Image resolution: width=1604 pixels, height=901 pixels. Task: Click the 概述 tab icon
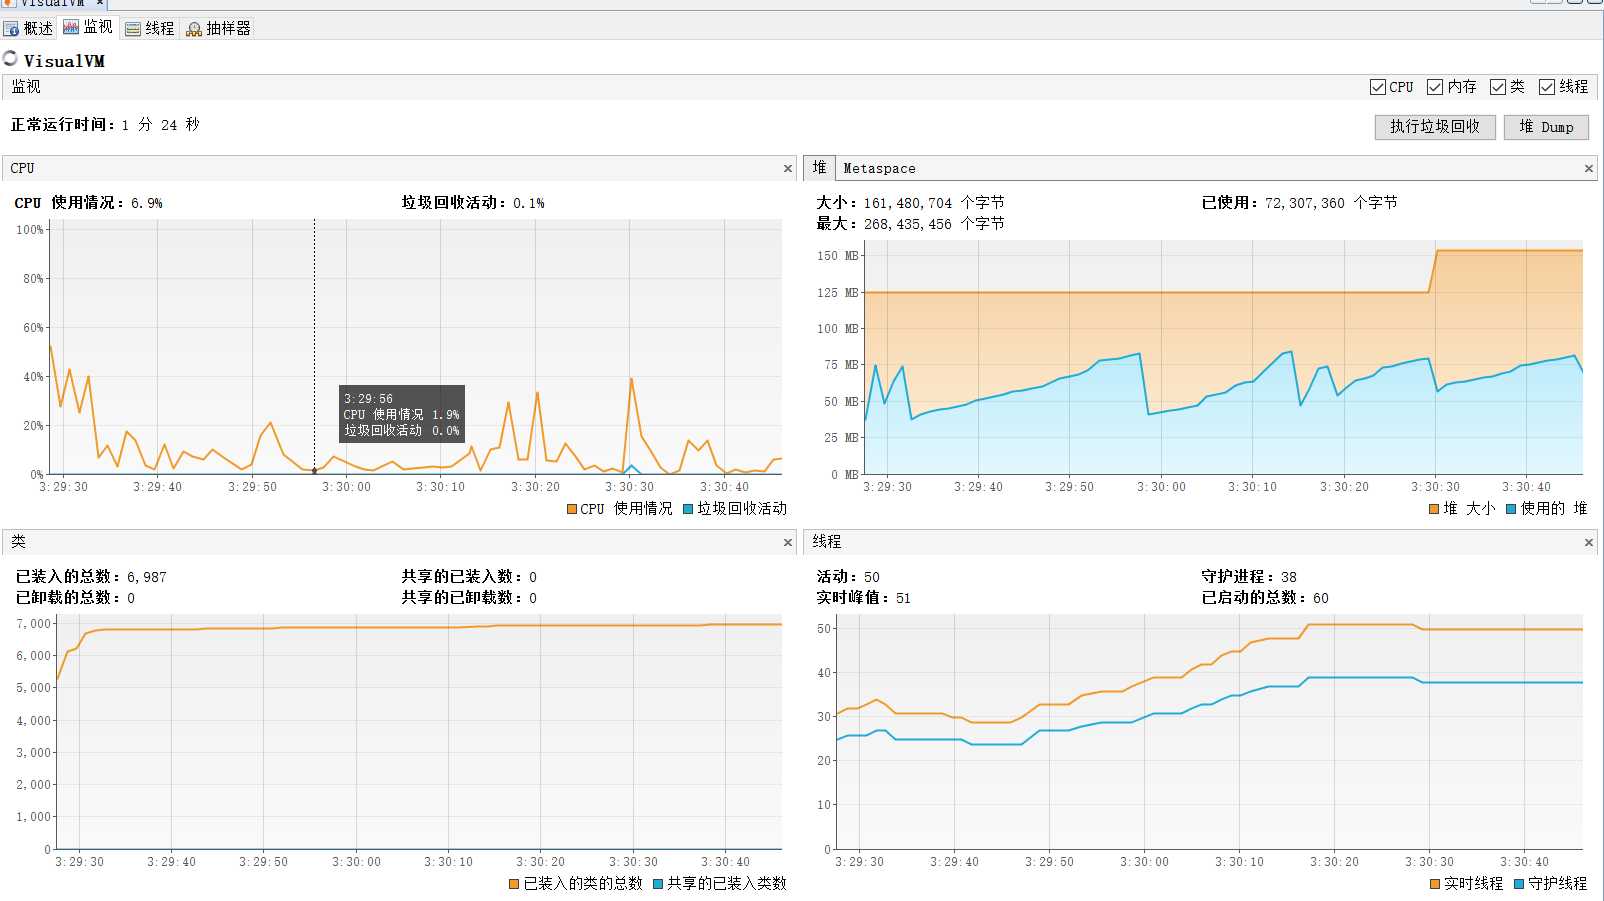(12, 29)
